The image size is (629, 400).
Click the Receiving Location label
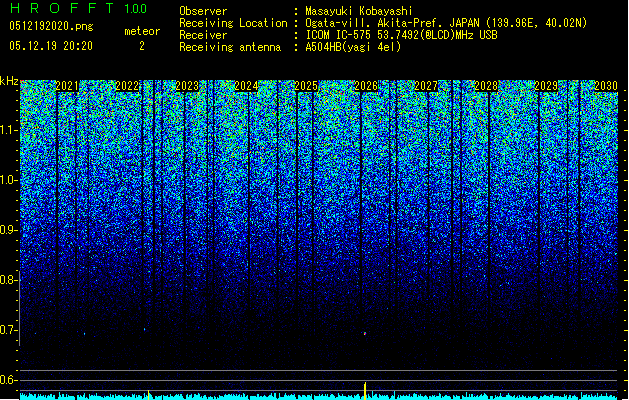(233, 23)
